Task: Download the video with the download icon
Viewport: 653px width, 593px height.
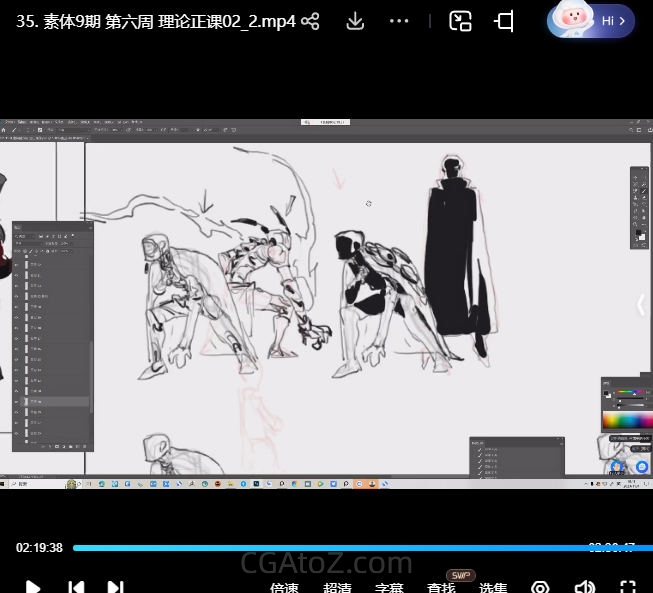Action: click(x=355, y=21)
